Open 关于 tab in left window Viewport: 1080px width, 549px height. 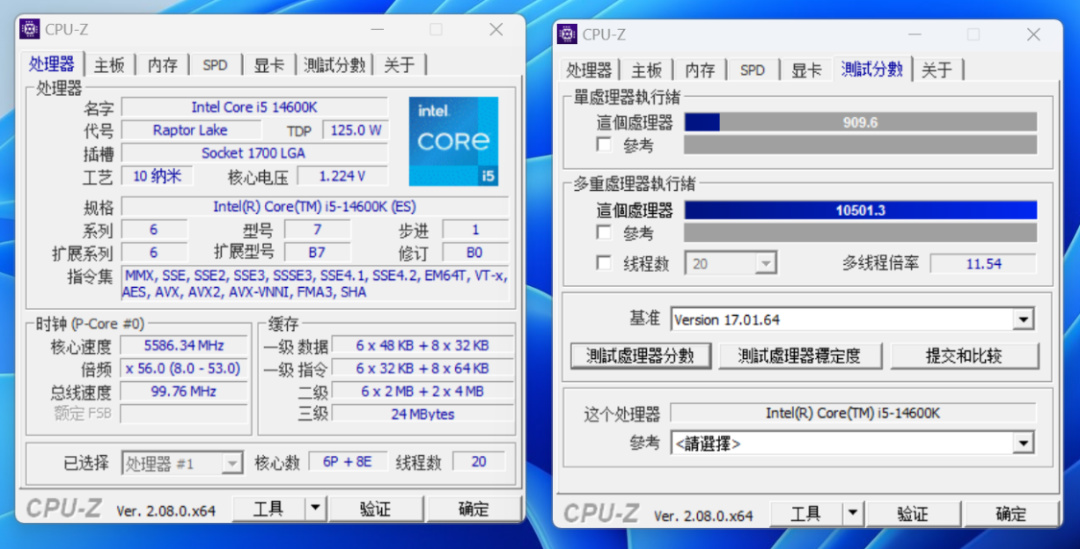click(399, 65)
